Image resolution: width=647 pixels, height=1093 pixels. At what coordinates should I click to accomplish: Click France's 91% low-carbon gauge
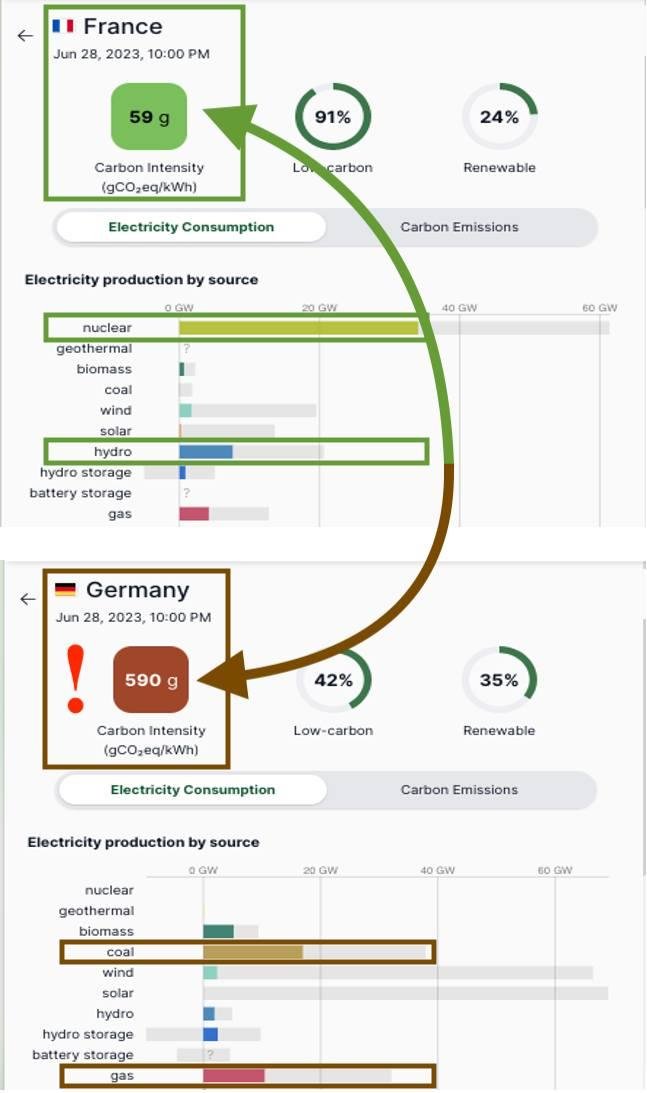(332, 117)
